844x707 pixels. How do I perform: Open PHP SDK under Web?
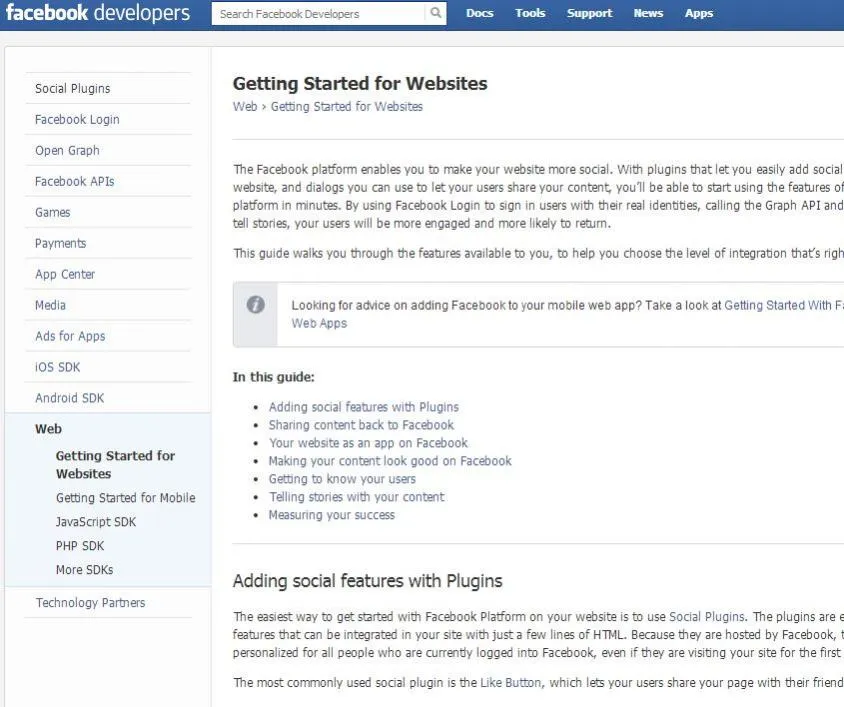click(80, 545)
